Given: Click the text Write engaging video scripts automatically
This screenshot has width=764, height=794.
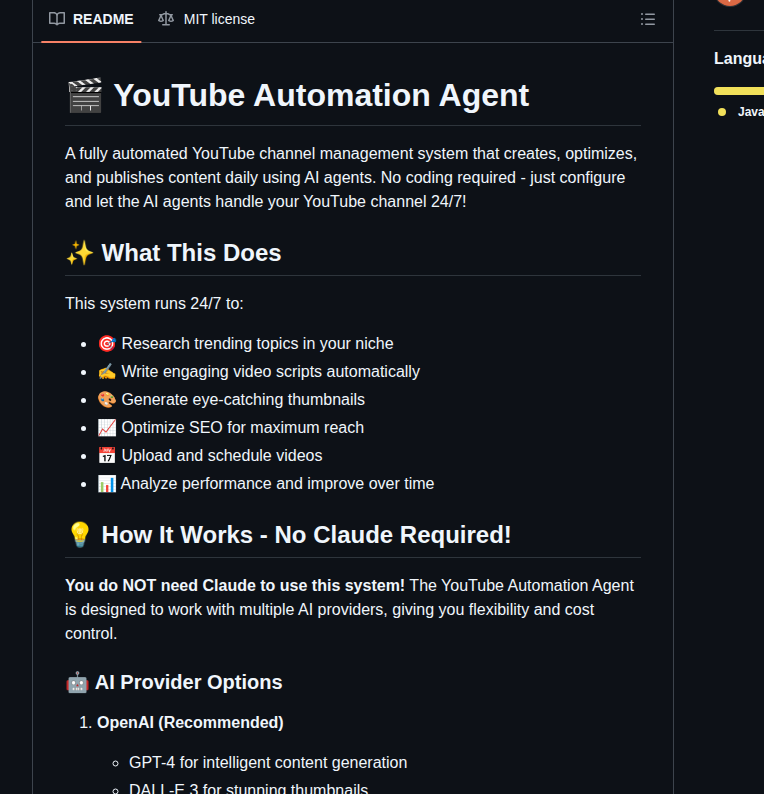Looking at the screenshot, I should click(270, 372).
